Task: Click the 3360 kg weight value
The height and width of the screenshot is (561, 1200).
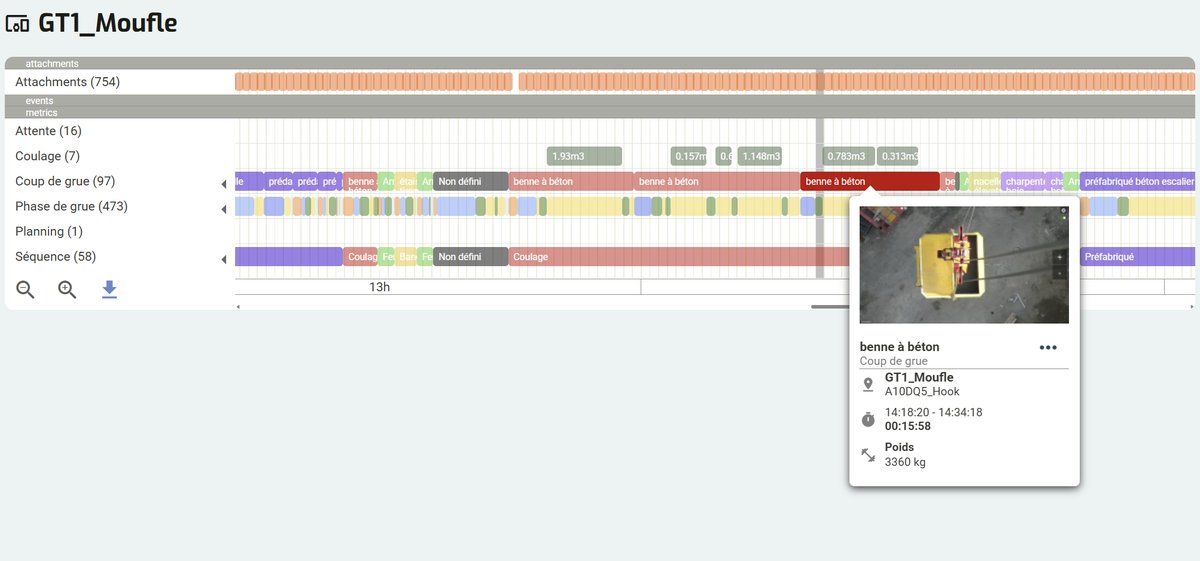Action: coord(905,463)
